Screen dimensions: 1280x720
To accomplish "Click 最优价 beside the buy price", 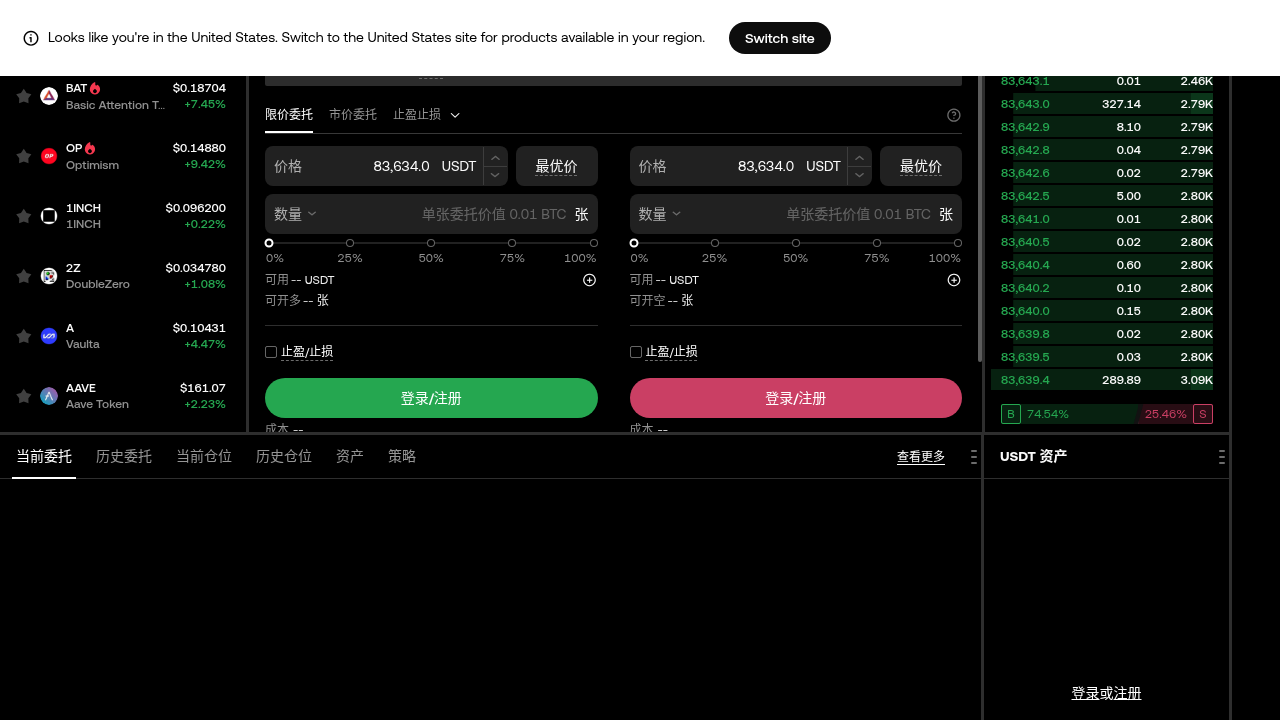I will coord(557,166).
